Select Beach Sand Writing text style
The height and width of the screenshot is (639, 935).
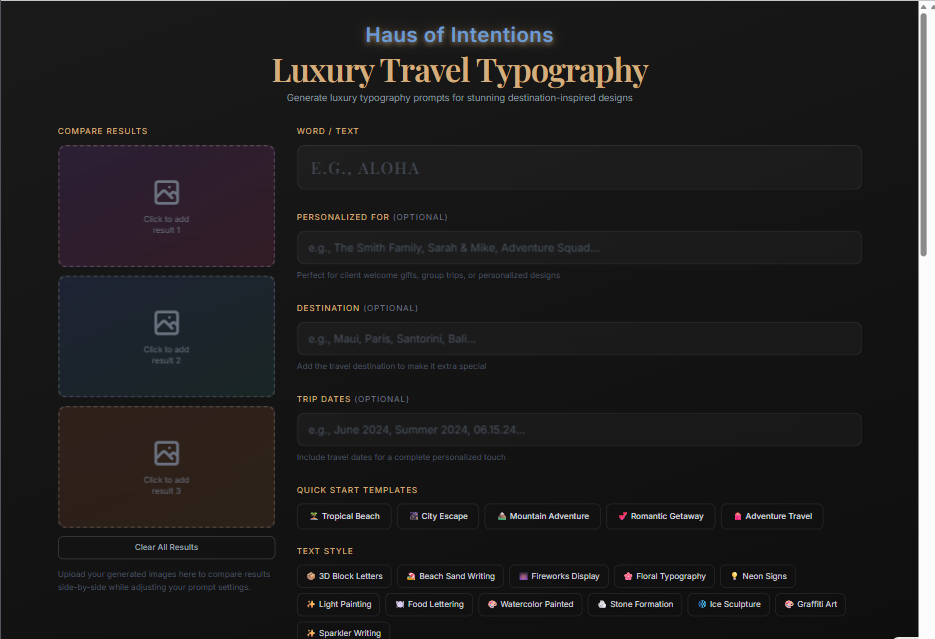[x=450, y=576]
